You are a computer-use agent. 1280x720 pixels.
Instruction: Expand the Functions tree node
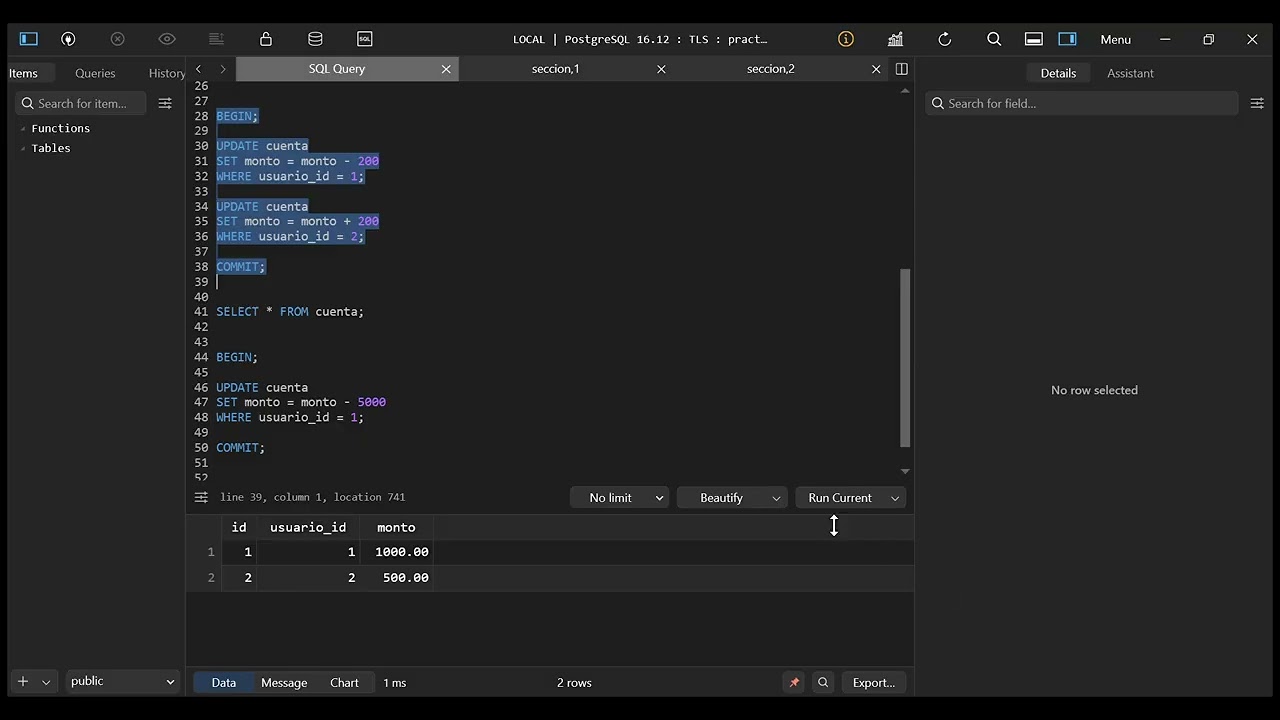(23, 129)
